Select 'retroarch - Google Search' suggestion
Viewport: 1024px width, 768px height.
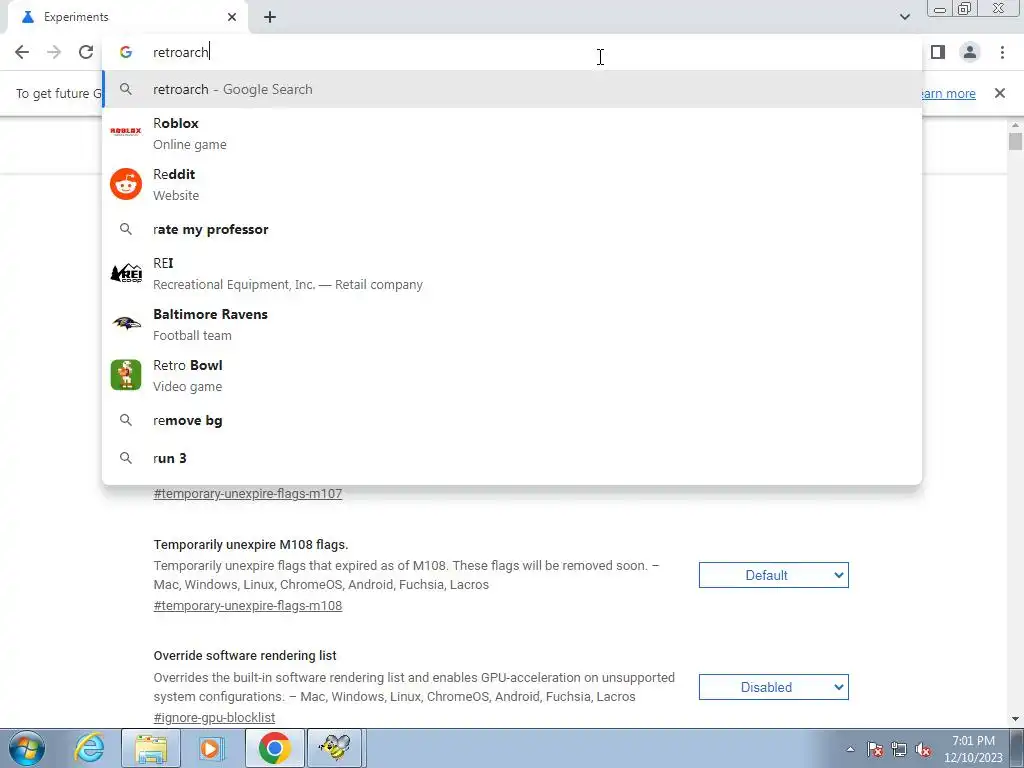(x=512, y=89)
